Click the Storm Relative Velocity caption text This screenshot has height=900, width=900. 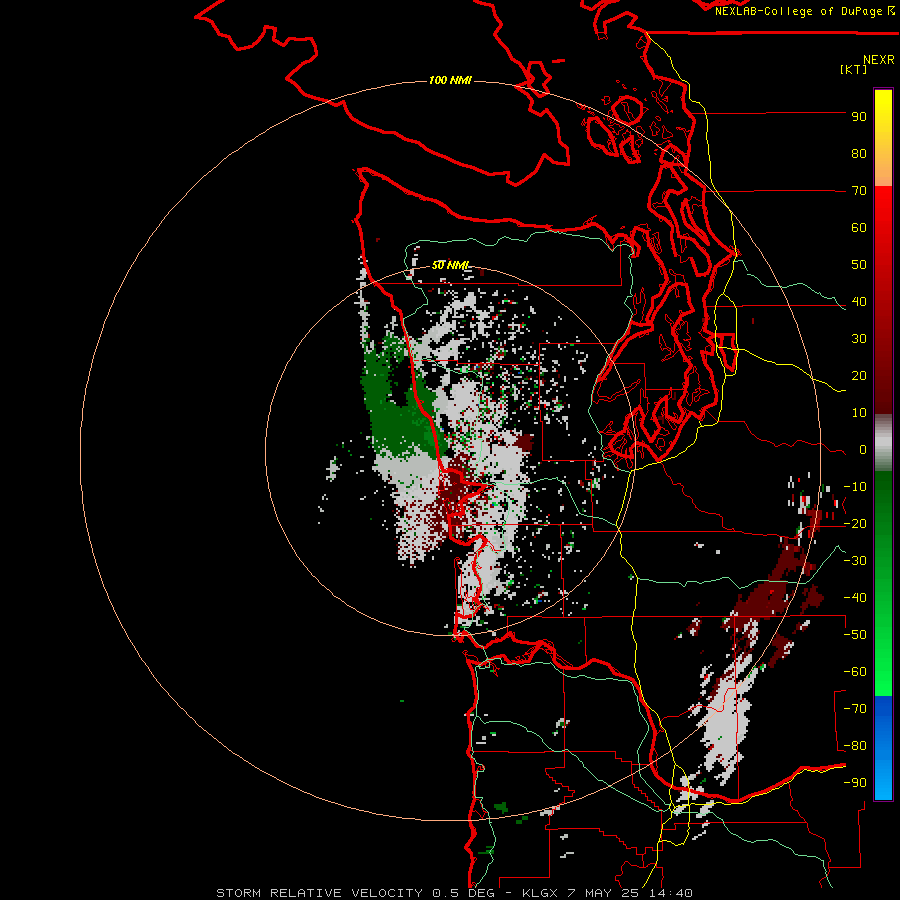[454, 893]
